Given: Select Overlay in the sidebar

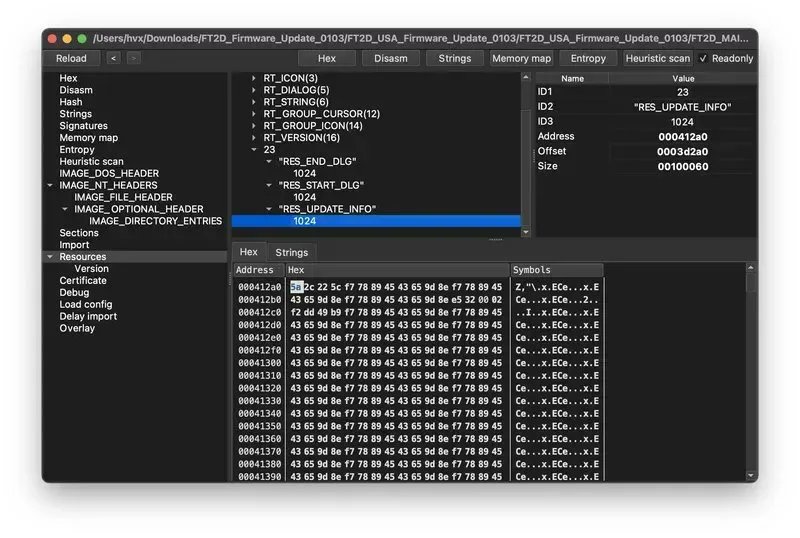Looking at the screenshot, I should pos(77,328).
